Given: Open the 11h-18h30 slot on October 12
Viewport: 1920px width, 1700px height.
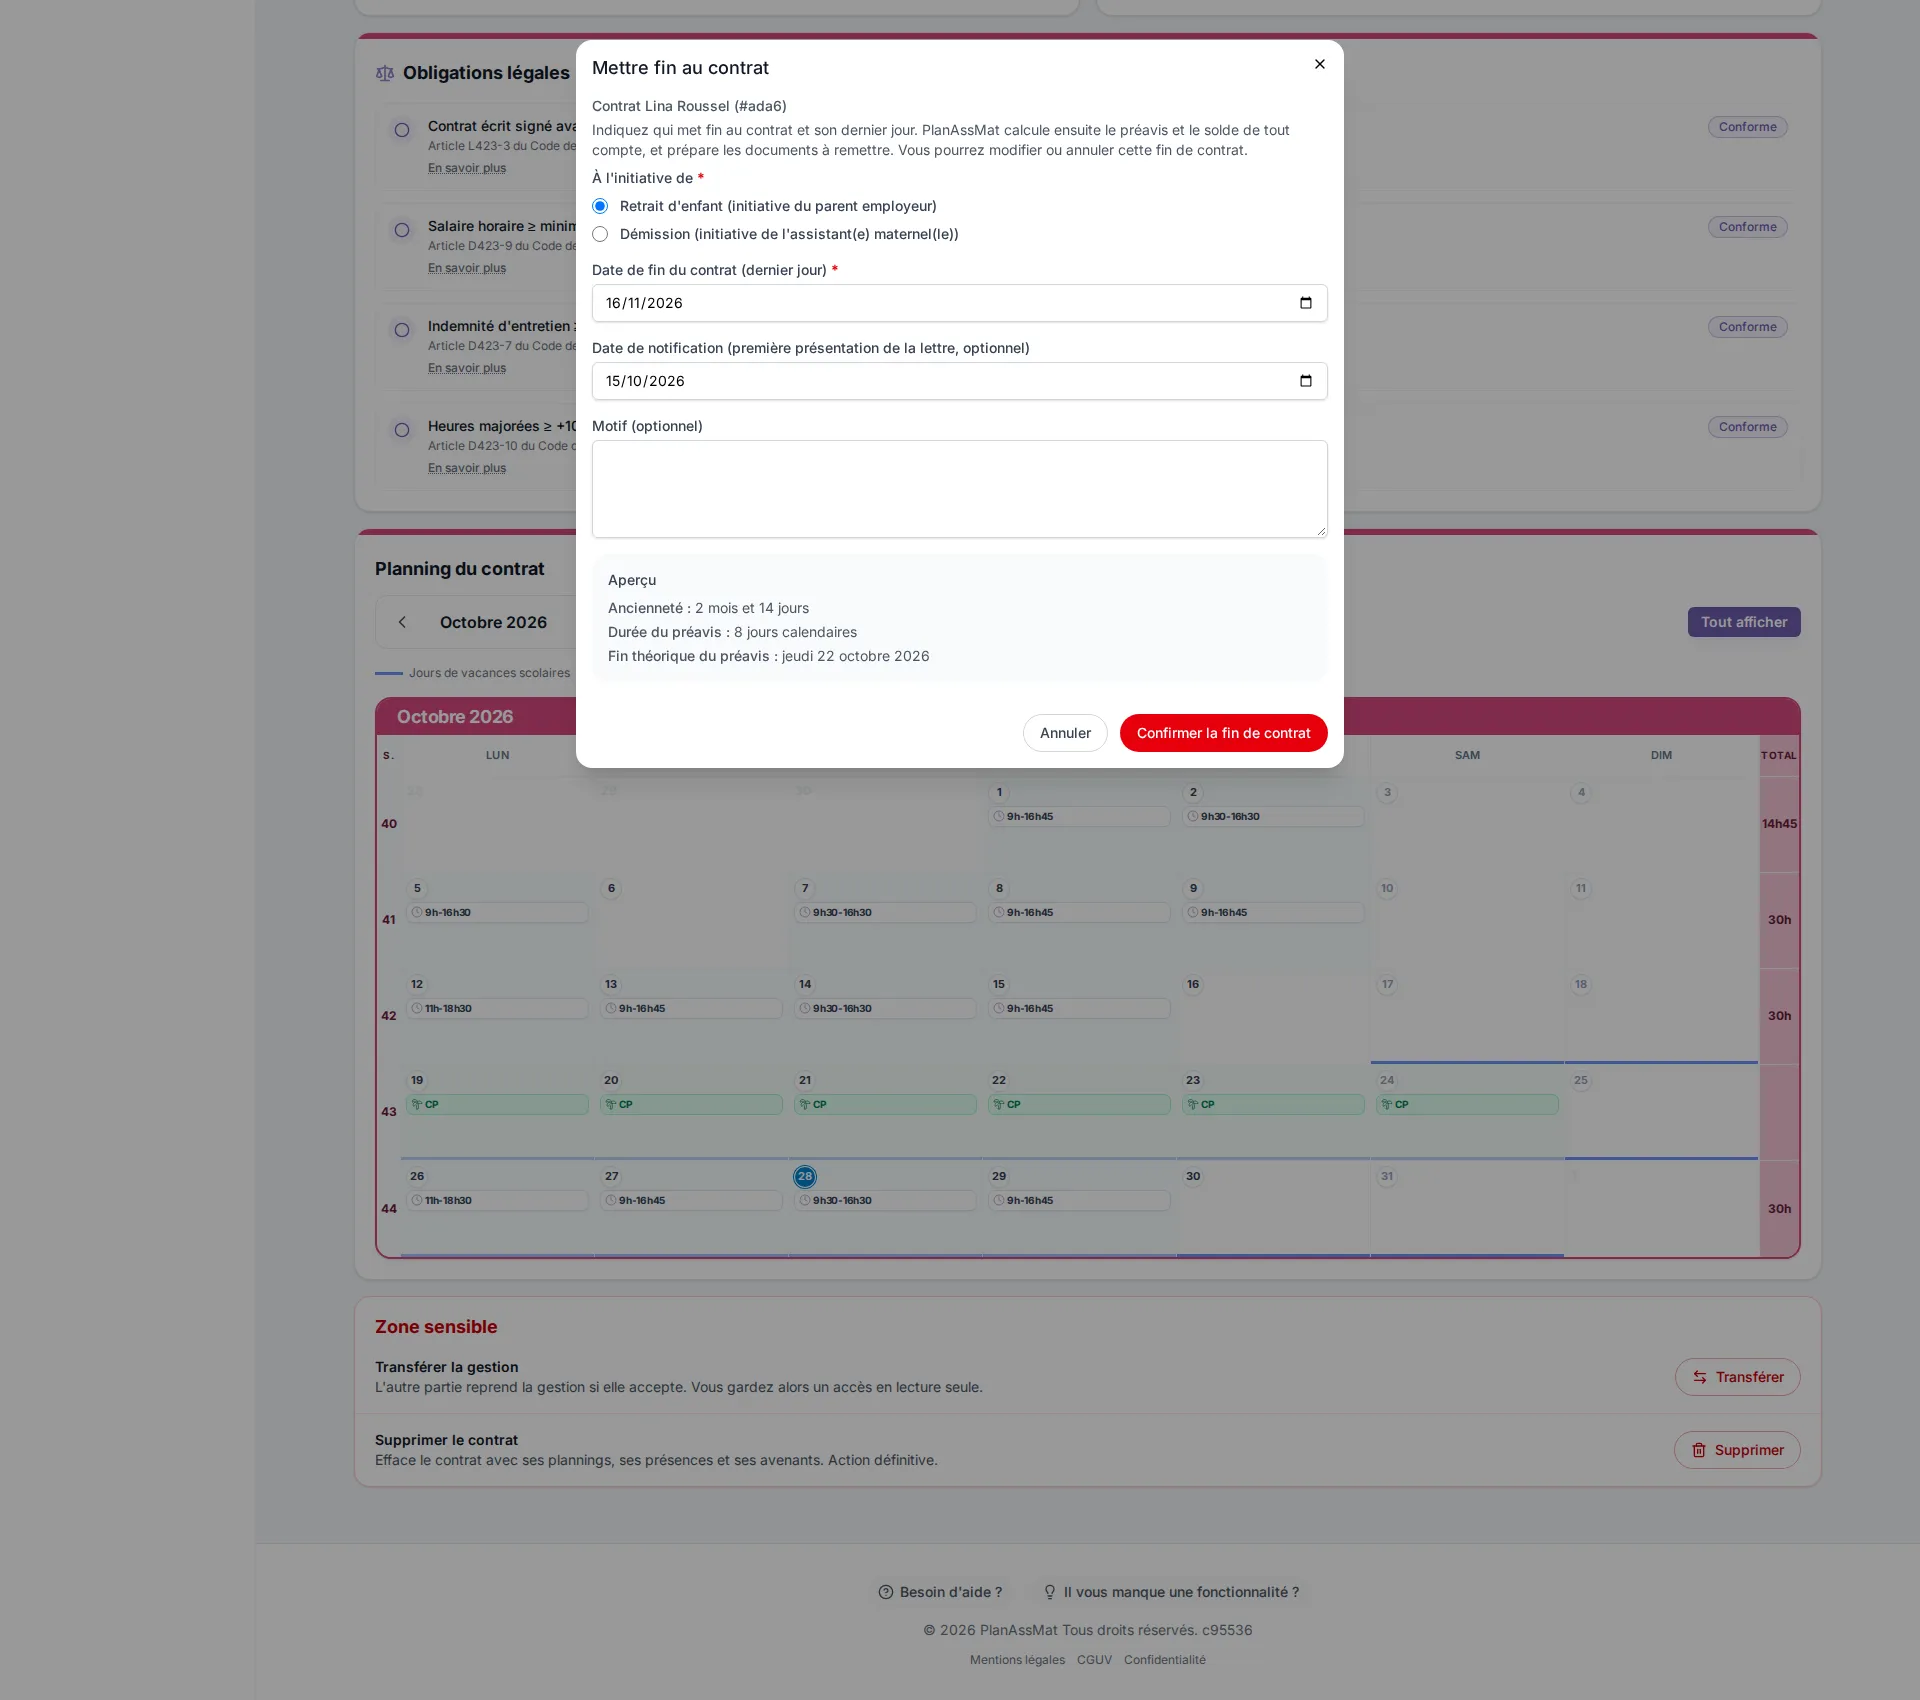Looking at the screenshot, I should pos(497,1009).
